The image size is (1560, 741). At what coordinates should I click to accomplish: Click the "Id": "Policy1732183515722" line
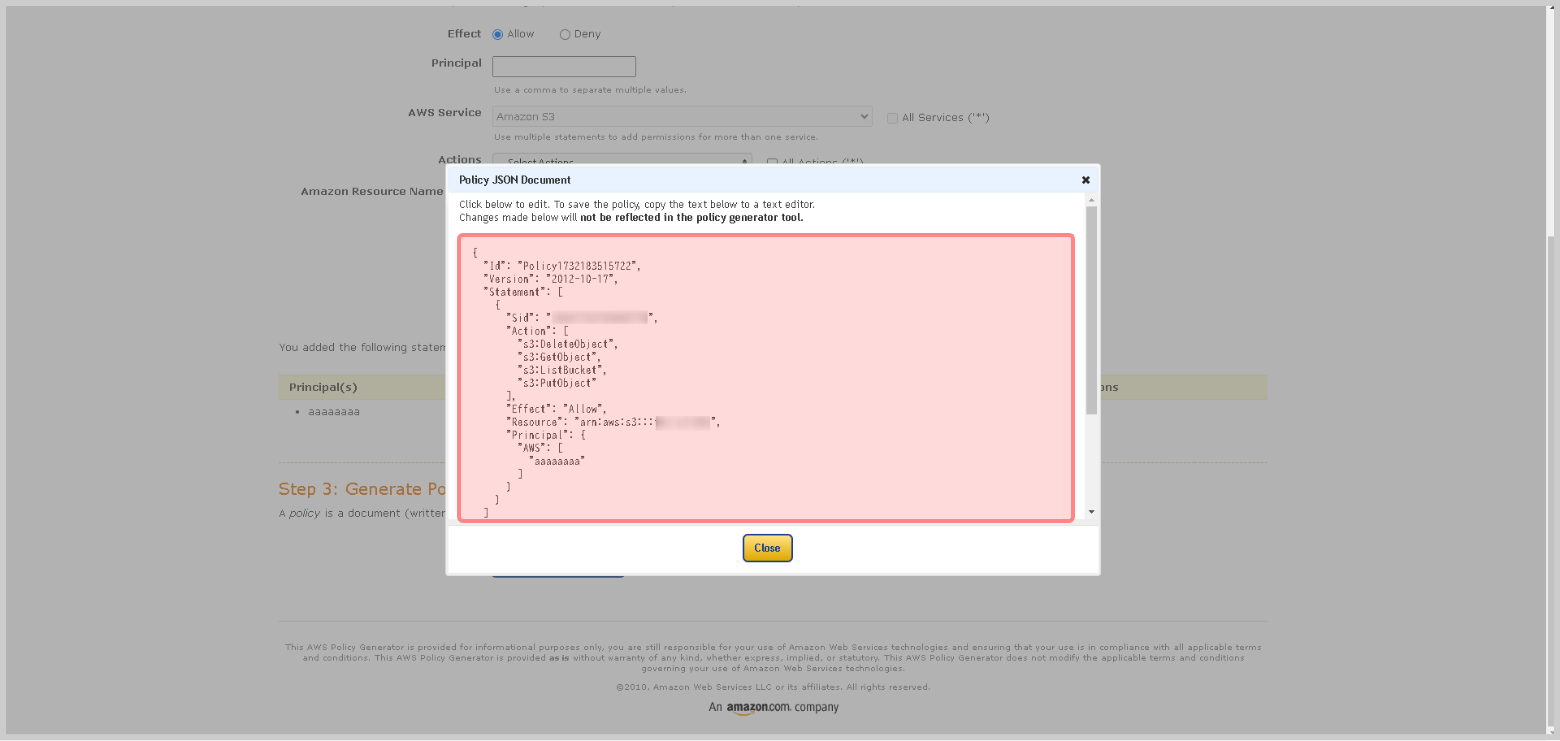[x=562, y=266]
